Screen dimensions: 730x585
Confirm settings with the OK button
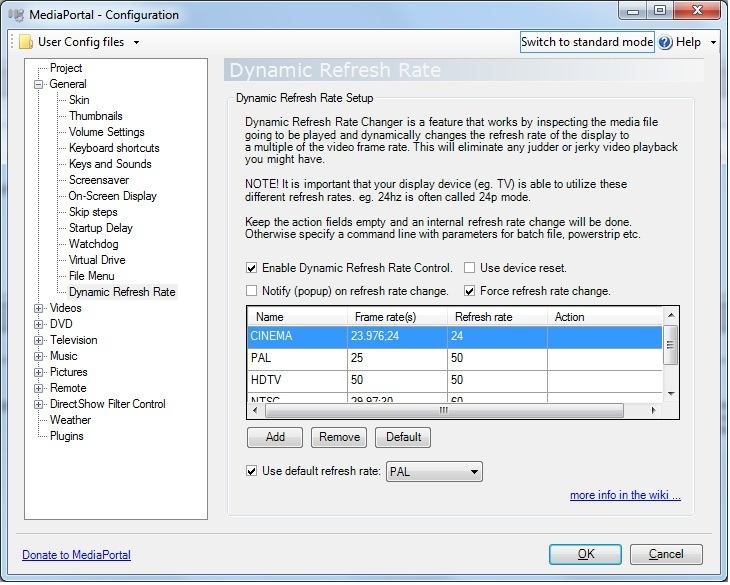pyautogui.click(x=587, y=556)
